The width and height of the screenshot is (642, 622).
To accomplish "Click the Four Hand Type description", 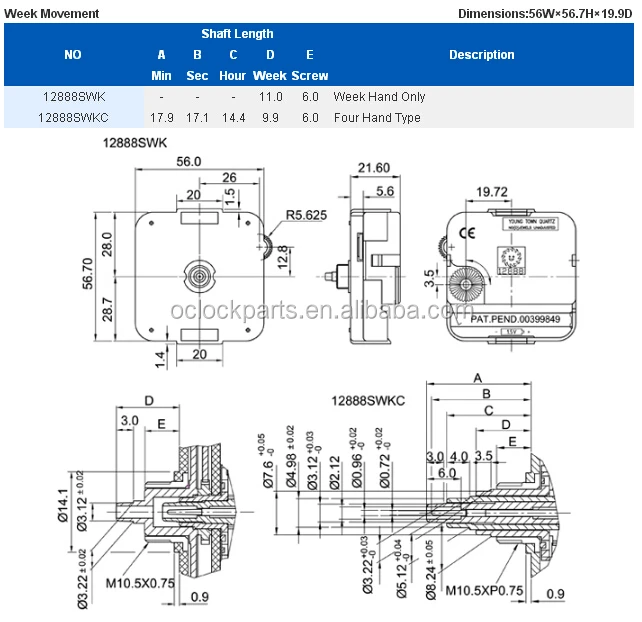I will click(377, 118).
